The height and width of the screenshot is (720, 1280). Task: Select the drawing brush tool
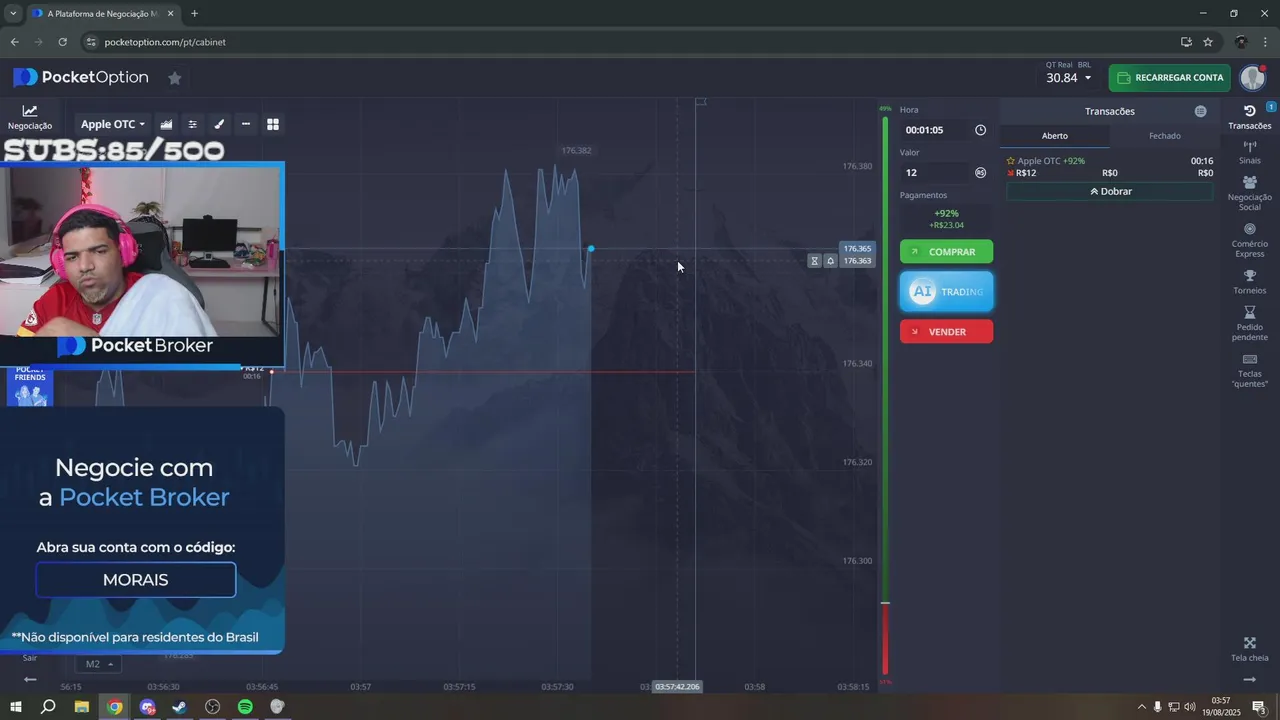tap(219, 124)
